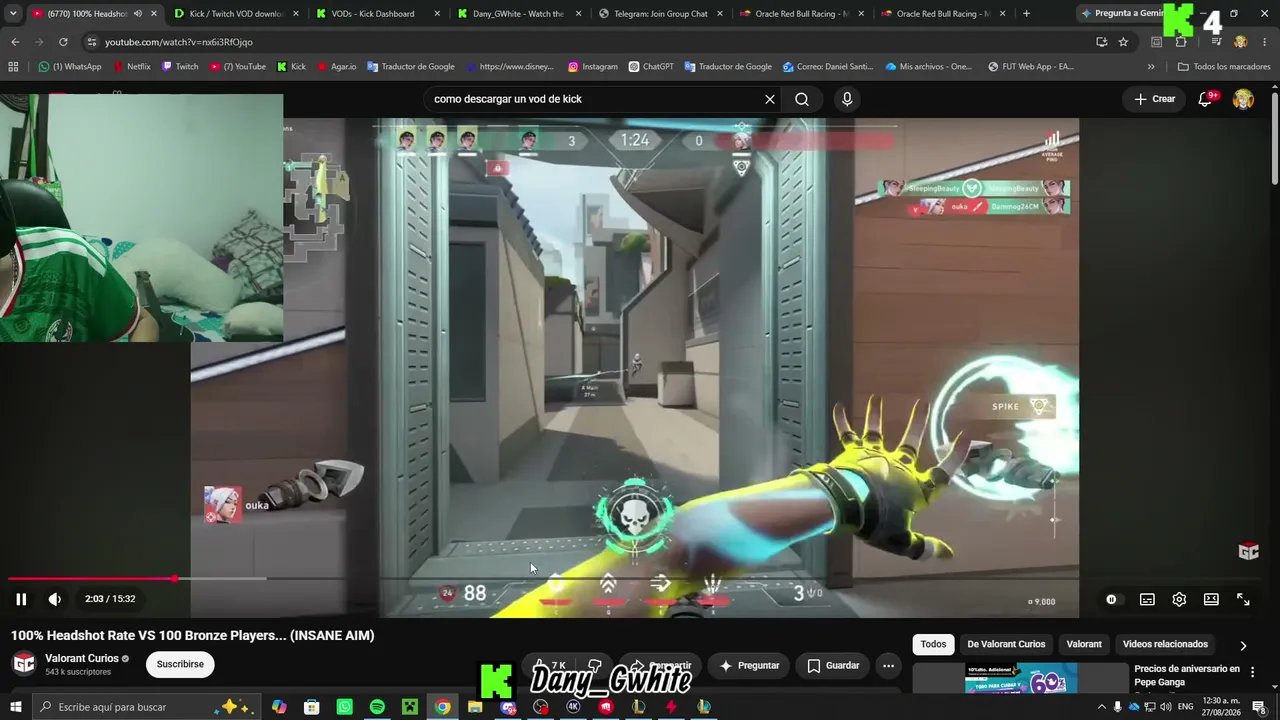The height and width of the screenshot is (720, 1280).
Task: Open the Netflix bookmark
Action: (132, 67)
